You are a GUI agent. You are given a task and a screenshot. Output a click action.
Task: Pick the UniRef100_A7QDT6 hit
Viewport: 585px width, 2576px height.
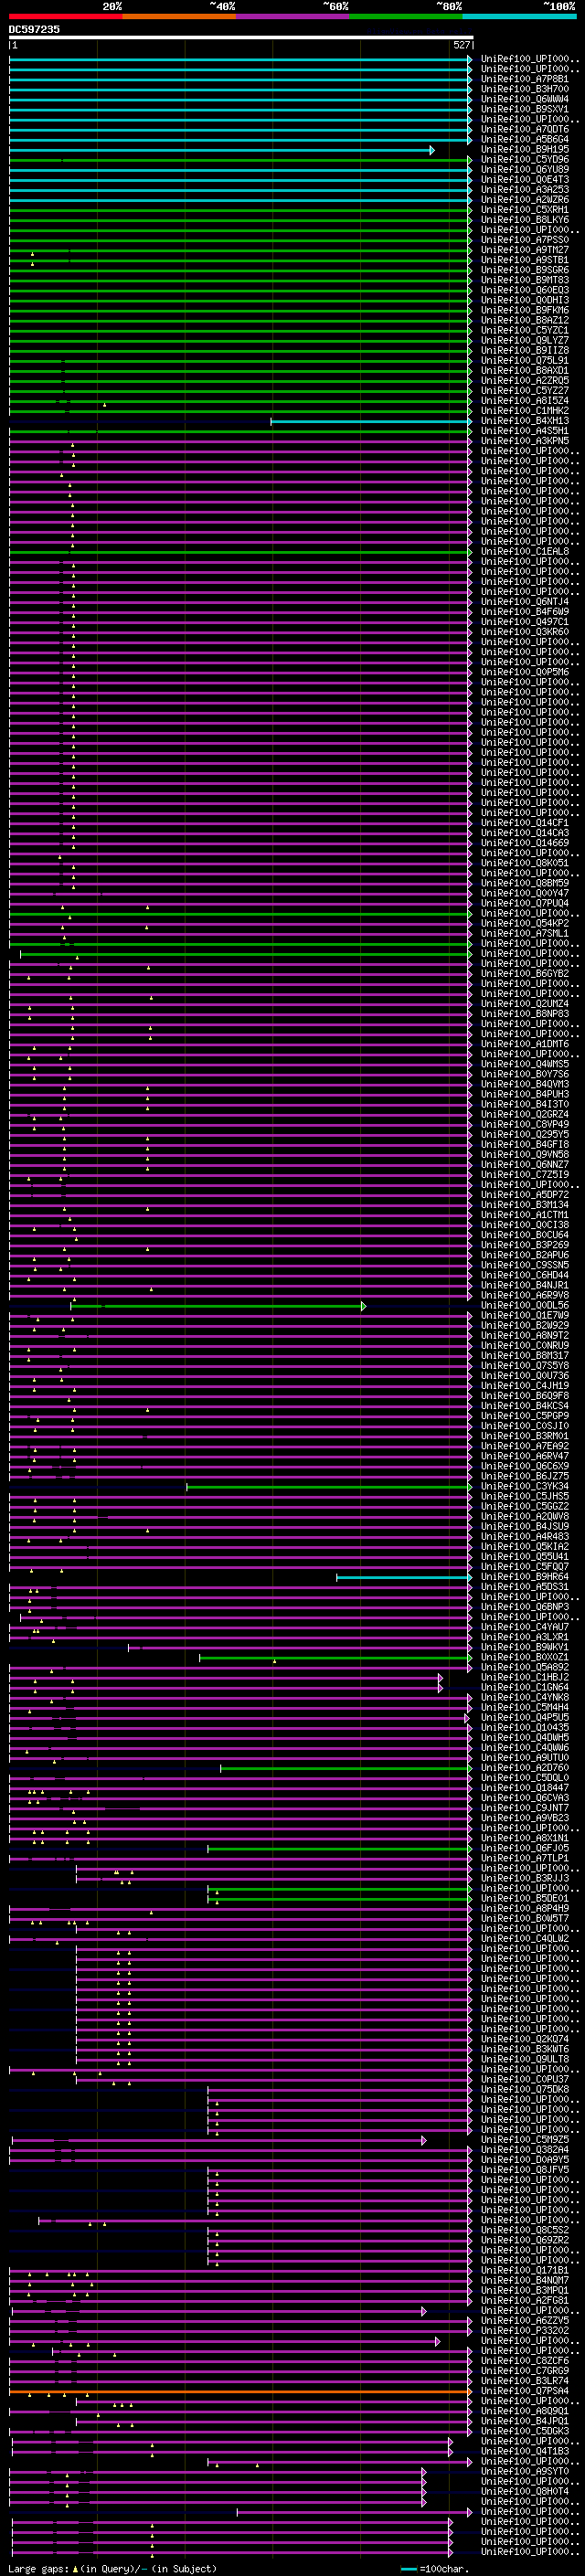click(525, 129)
